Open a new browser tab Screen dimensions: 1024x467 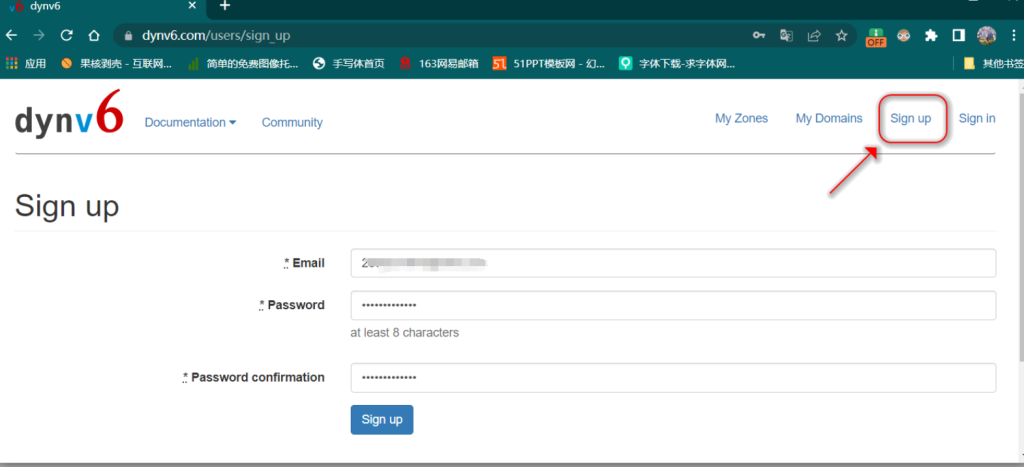(225, 6)
